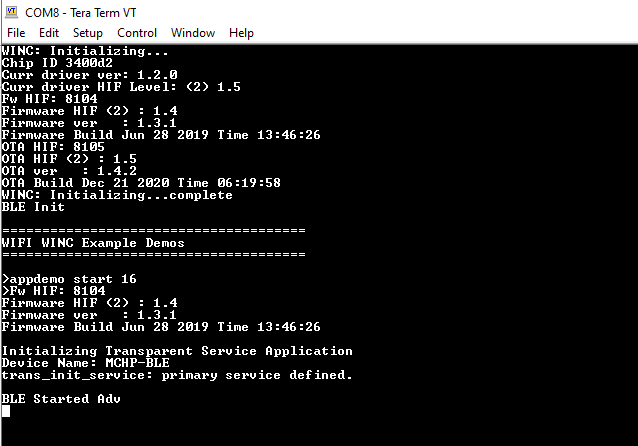Click the '>Fw HIF: 8104' line
Screen dimensions: 638x446
pyautogui.click(x=53, y=291)
